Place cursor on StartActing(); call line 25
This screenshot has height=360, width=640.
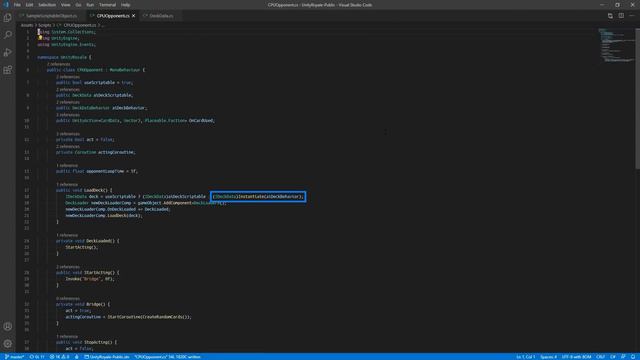(82, 247)
